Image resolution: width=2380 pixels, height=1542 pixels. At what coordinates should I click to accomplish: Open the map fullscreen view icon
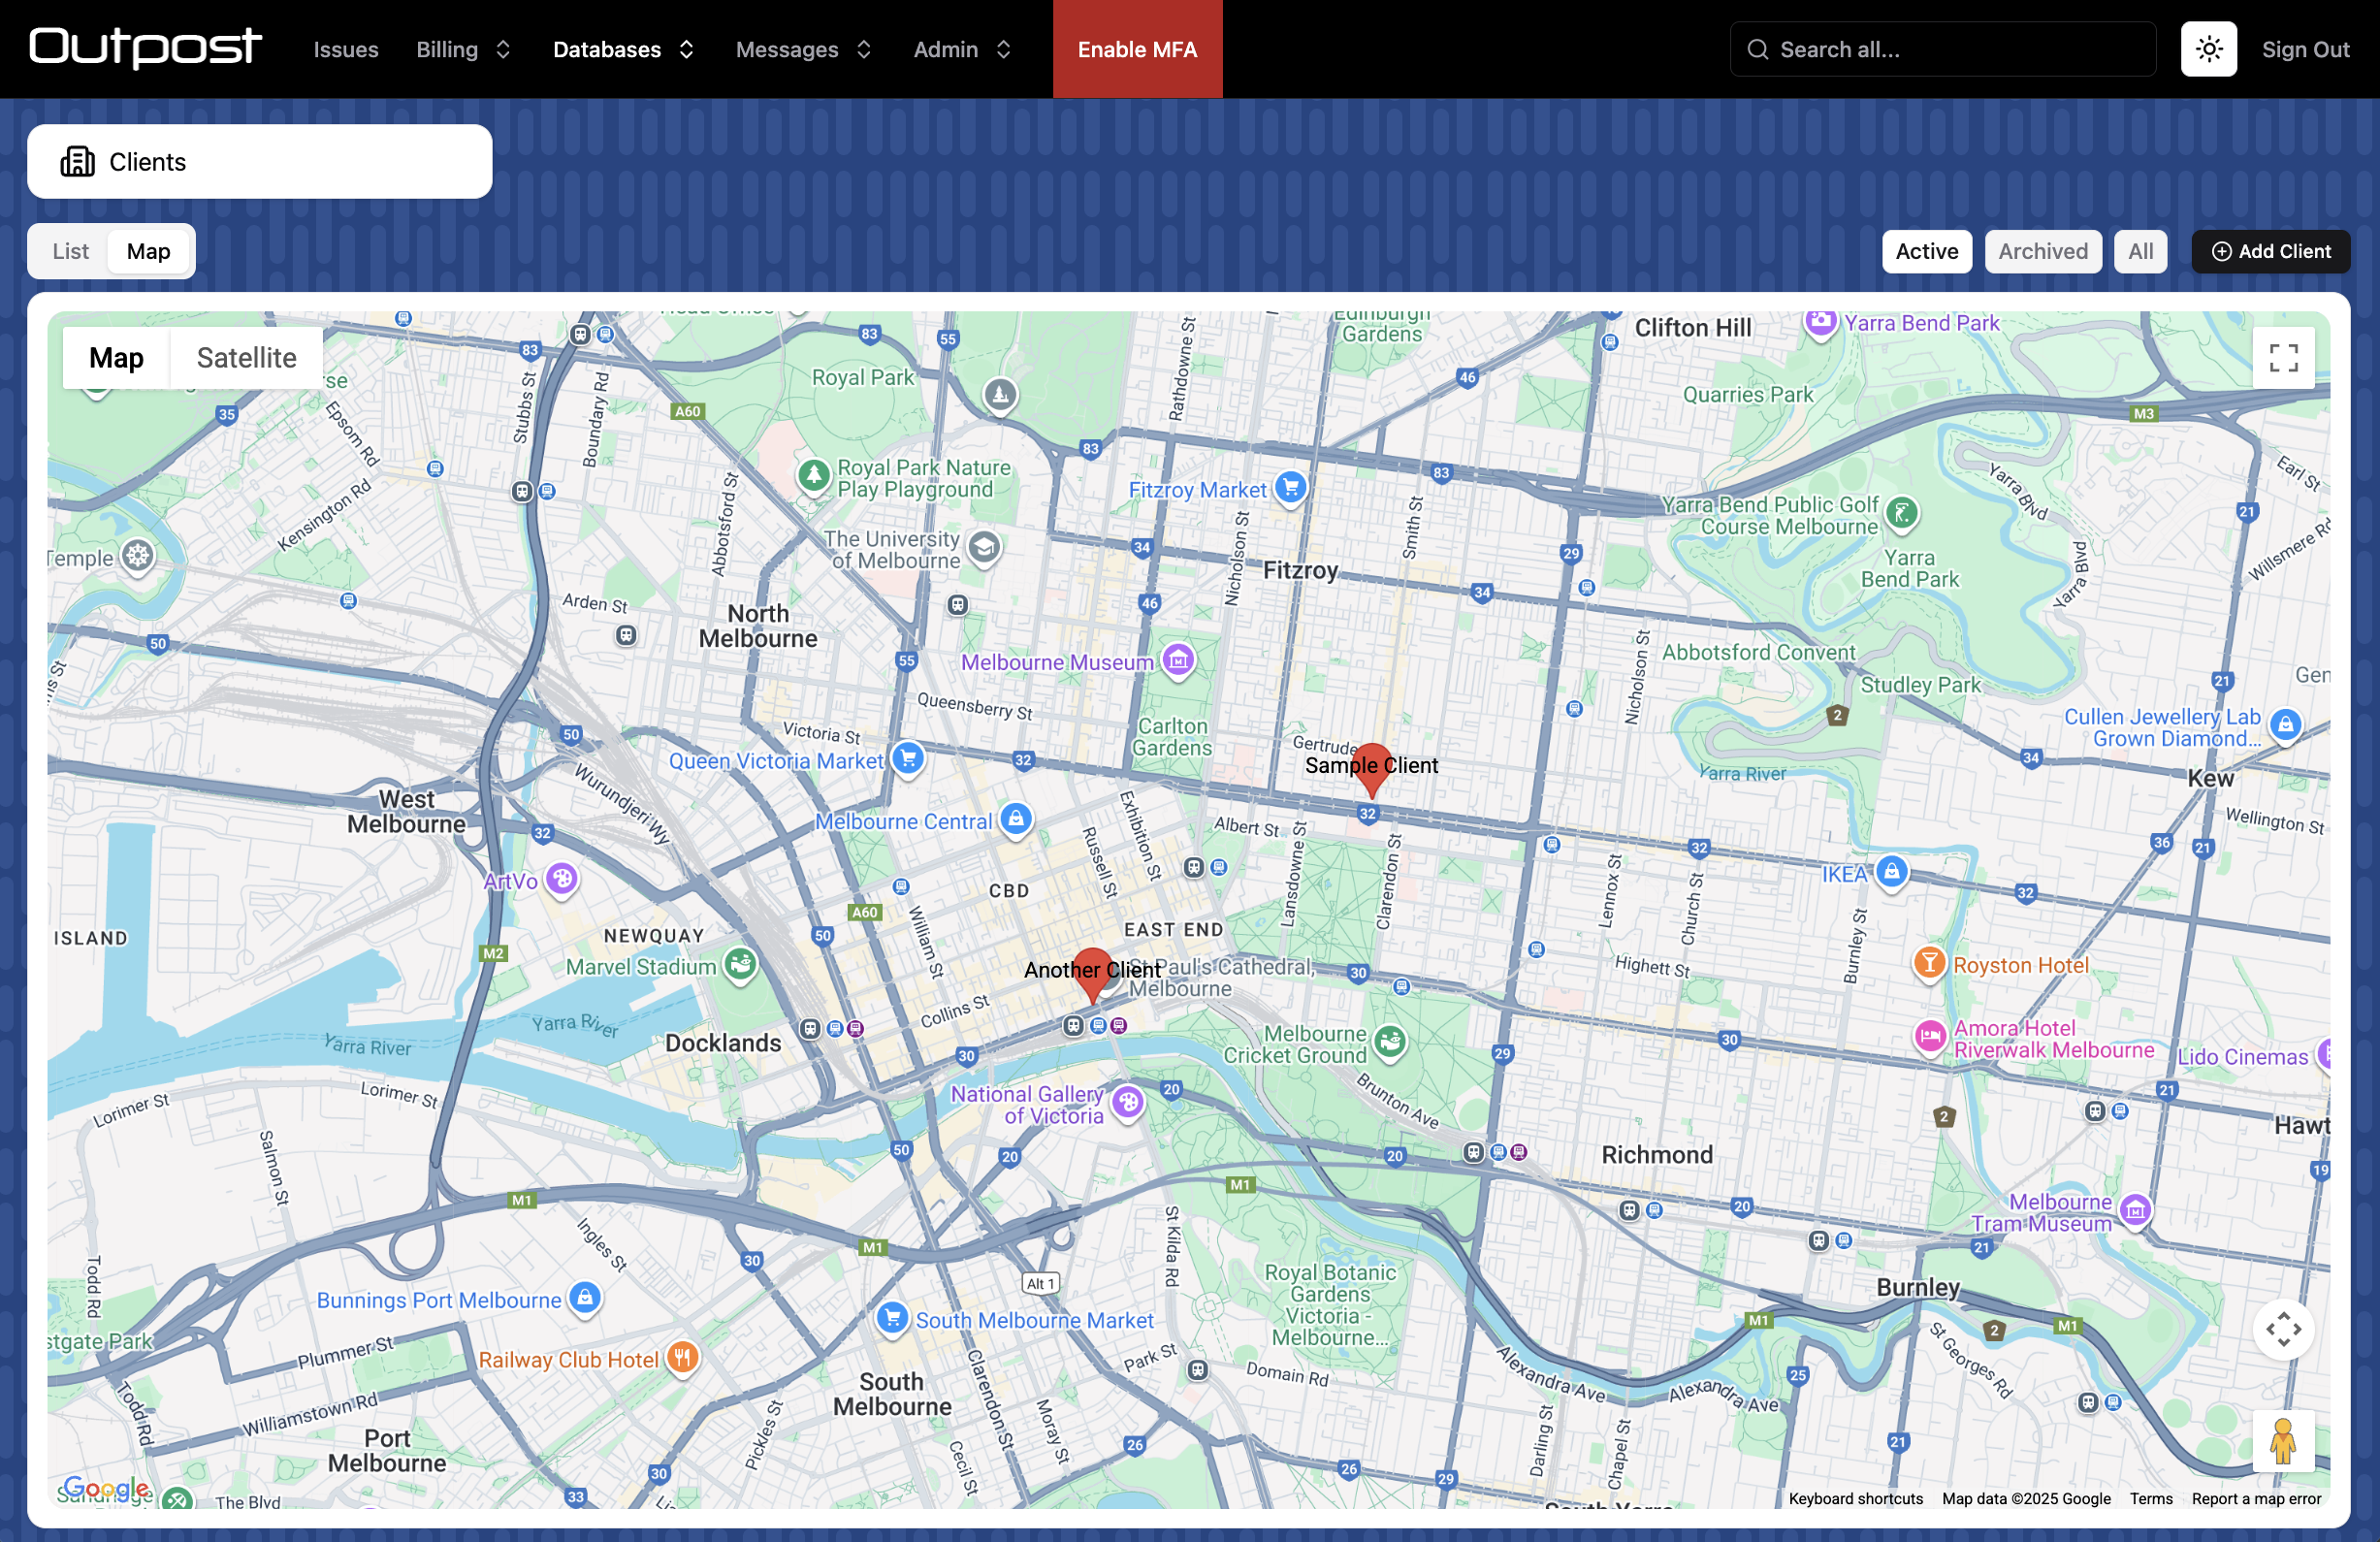click(2284, 357)
